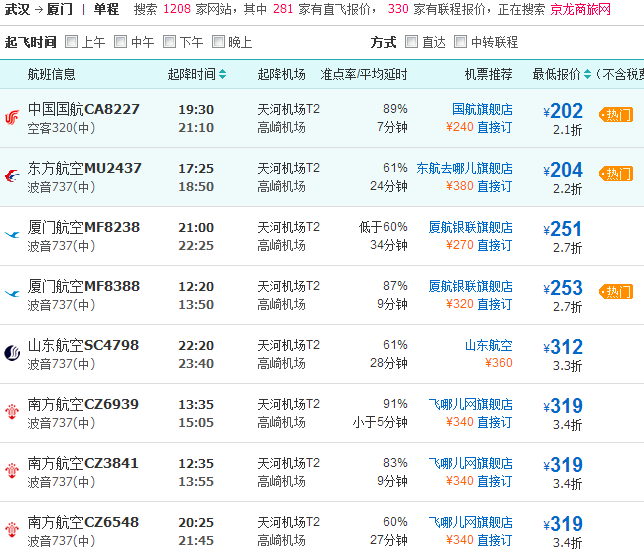Viewport: 644px width, 553px height.
Task: Click the China Eastern logo beside MU2437
Action: click(12, 176)
